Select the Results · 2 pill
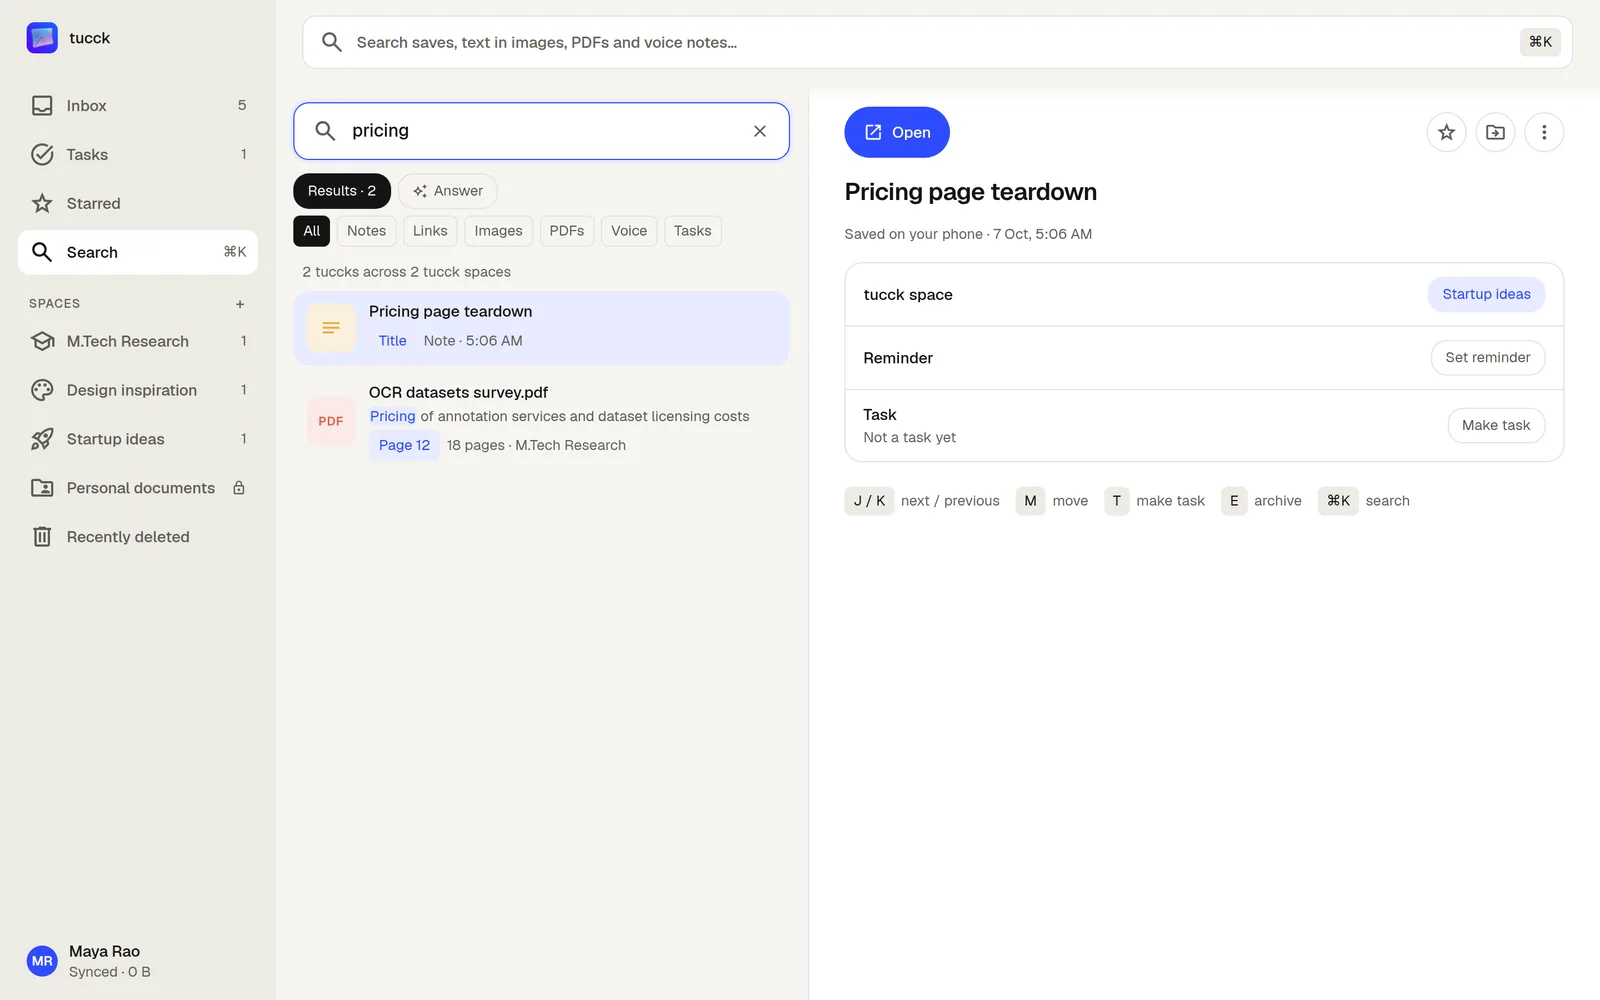 [x=342, y=191]
